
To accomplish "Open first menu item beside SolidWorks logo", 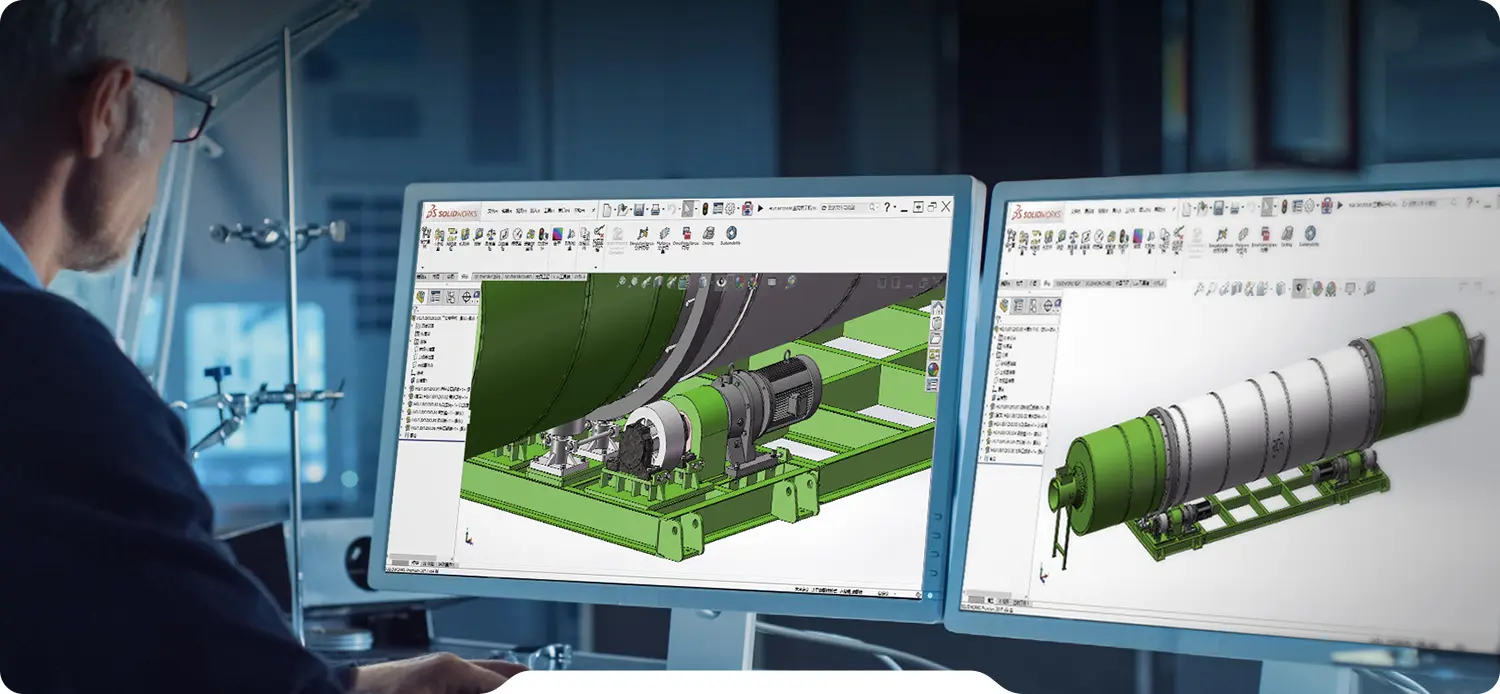I will [x=492, y=212].
